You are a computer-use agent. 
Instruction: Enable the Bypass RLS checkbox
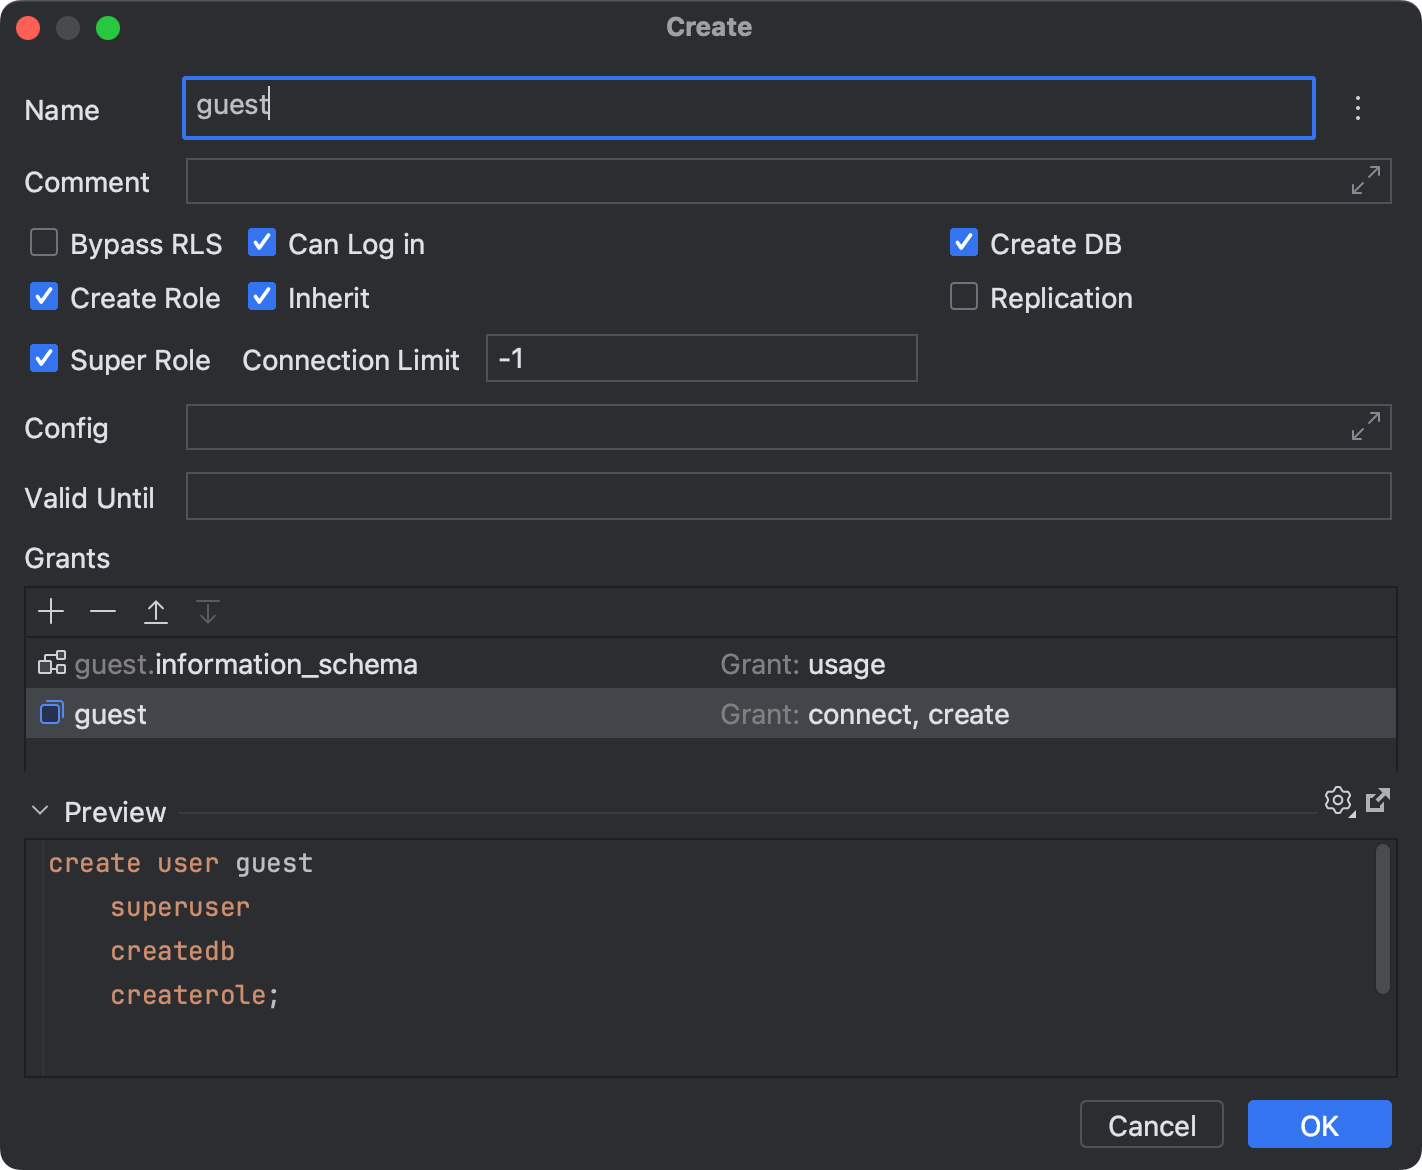point(44,243)
